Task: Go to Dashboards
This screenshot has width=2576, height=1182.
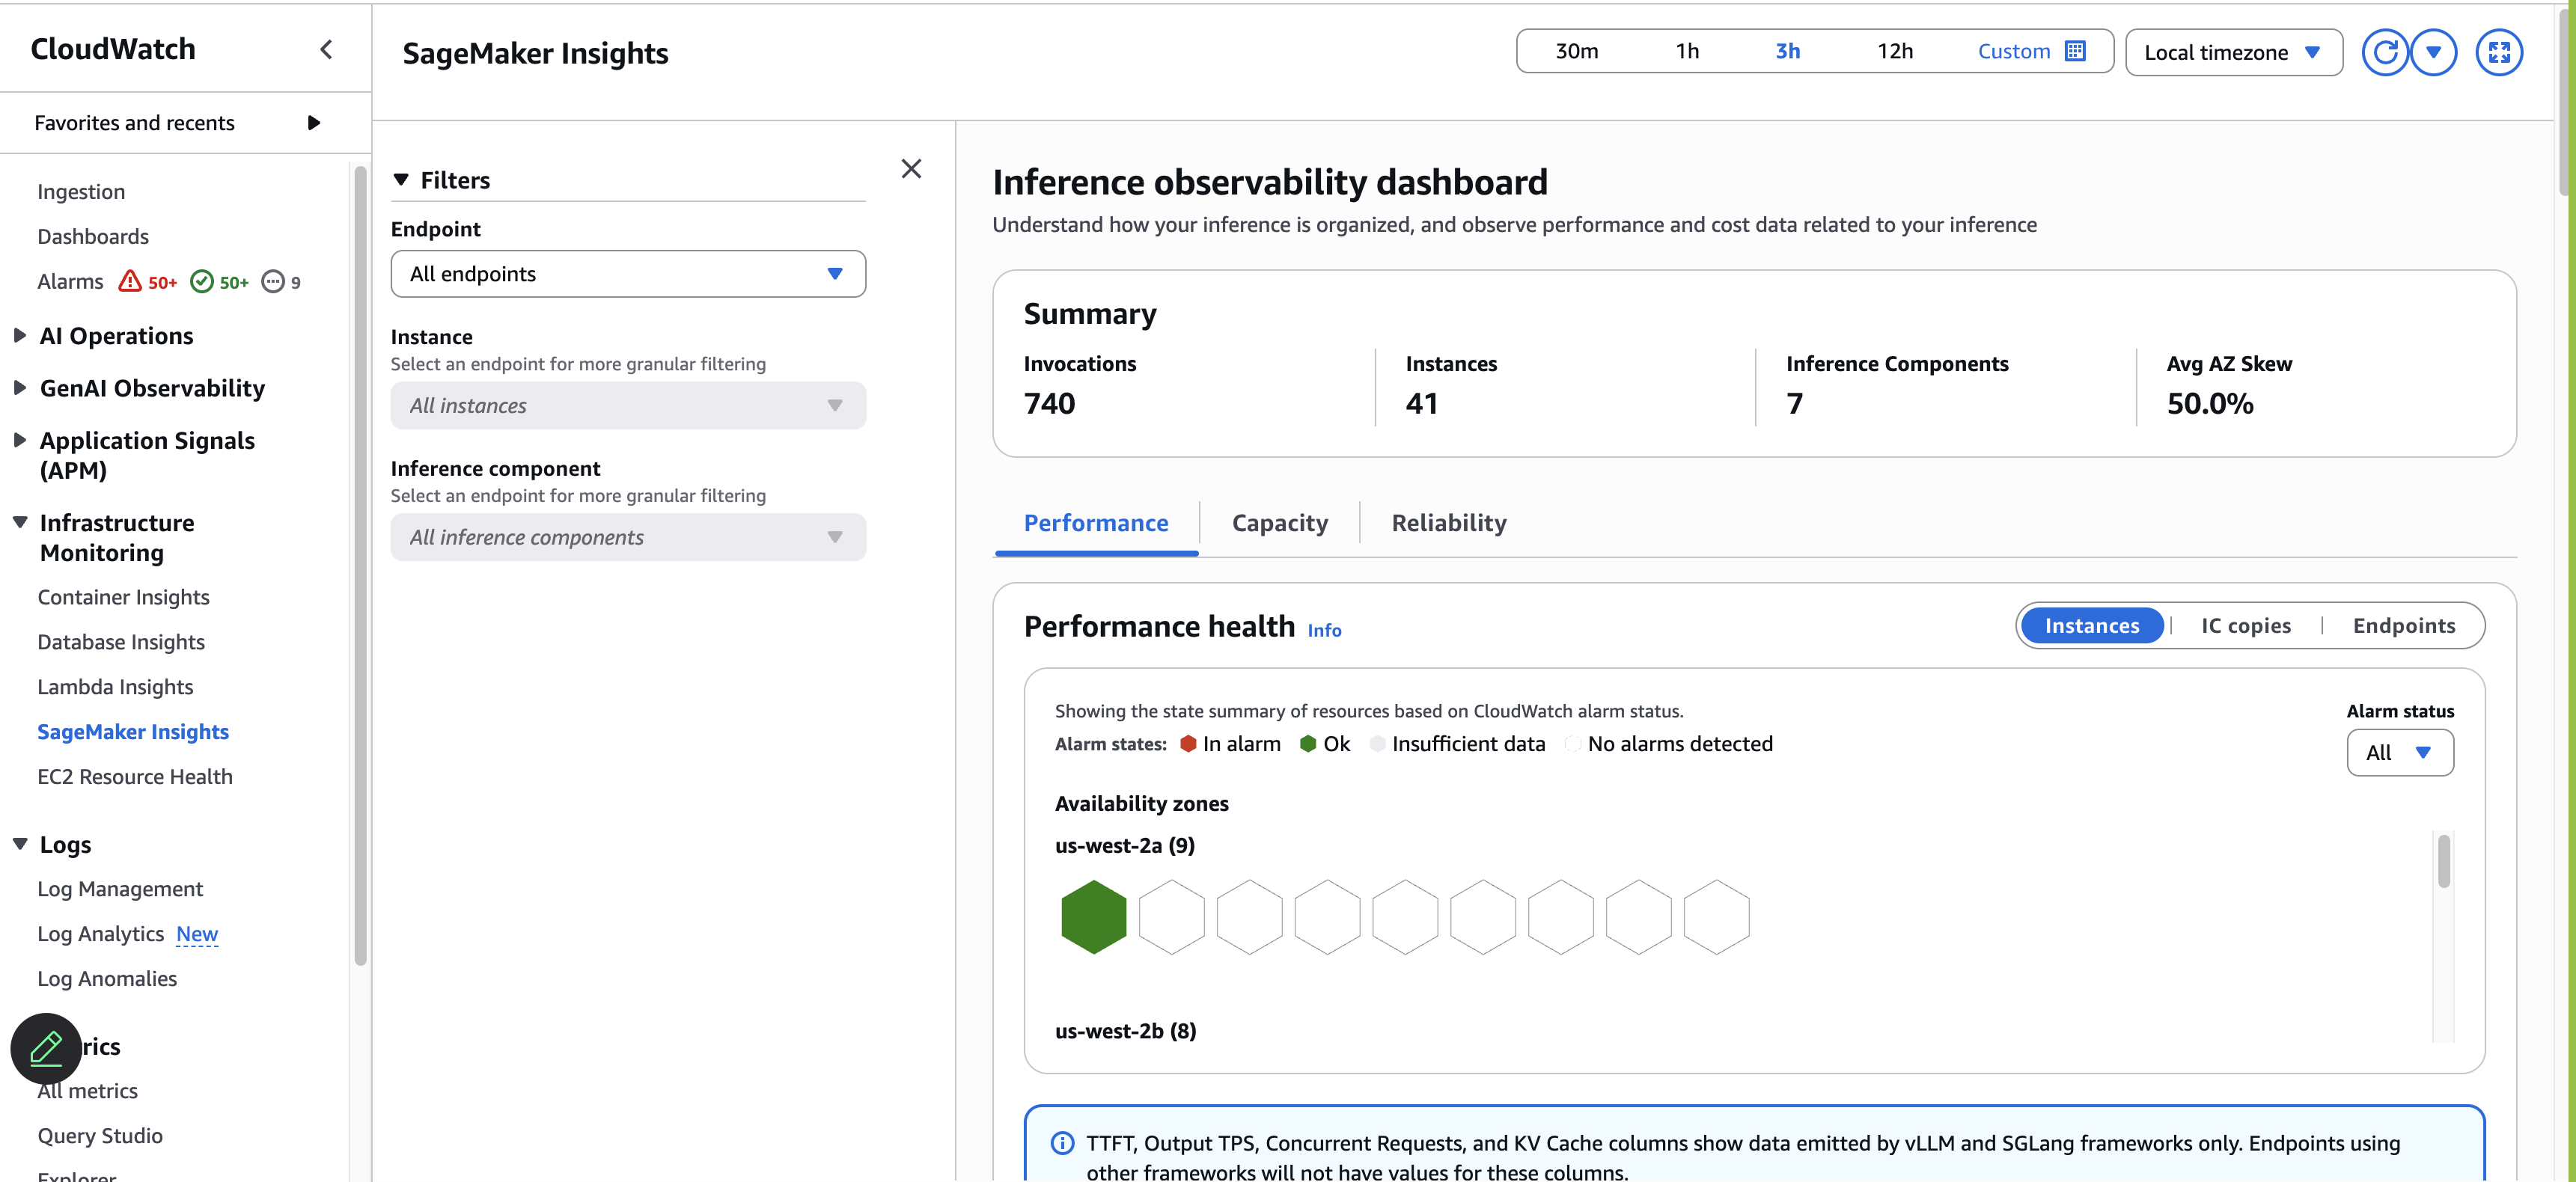Action: click(93, 236)
